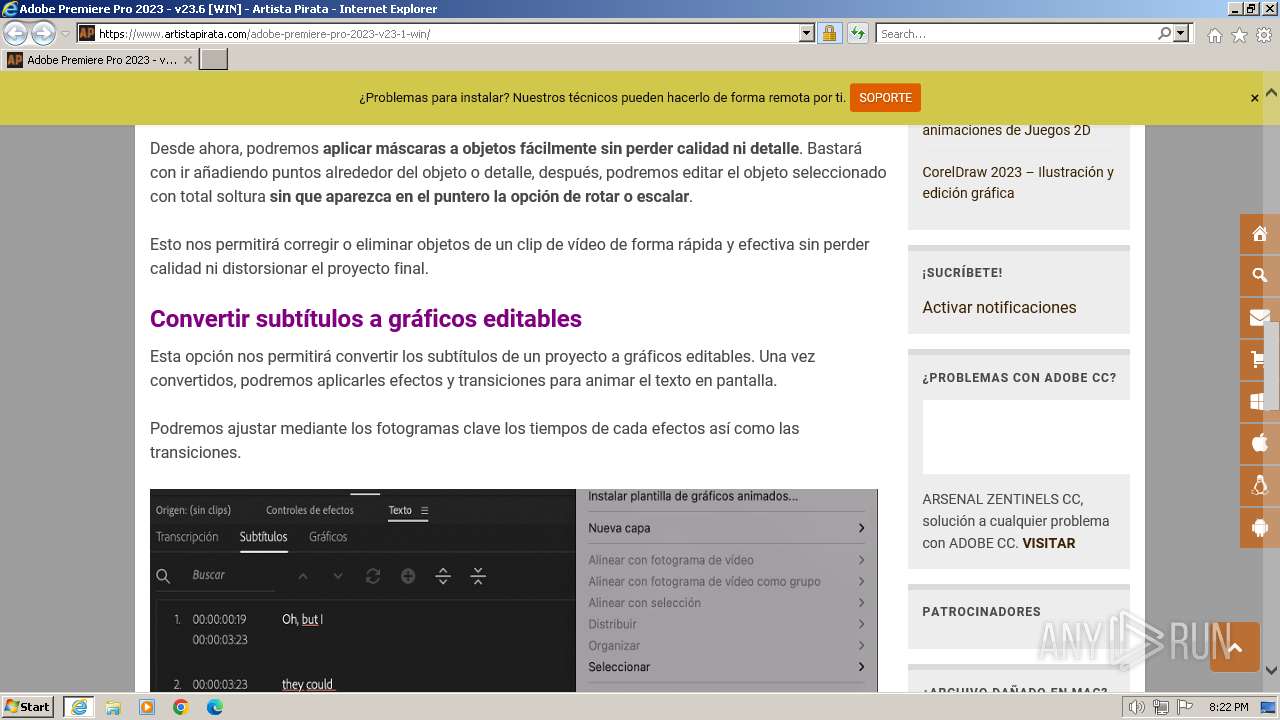Expand the Seleccionar submenu arrow in the image
The width and height of the screenshot is (1280, 720).
861,667
